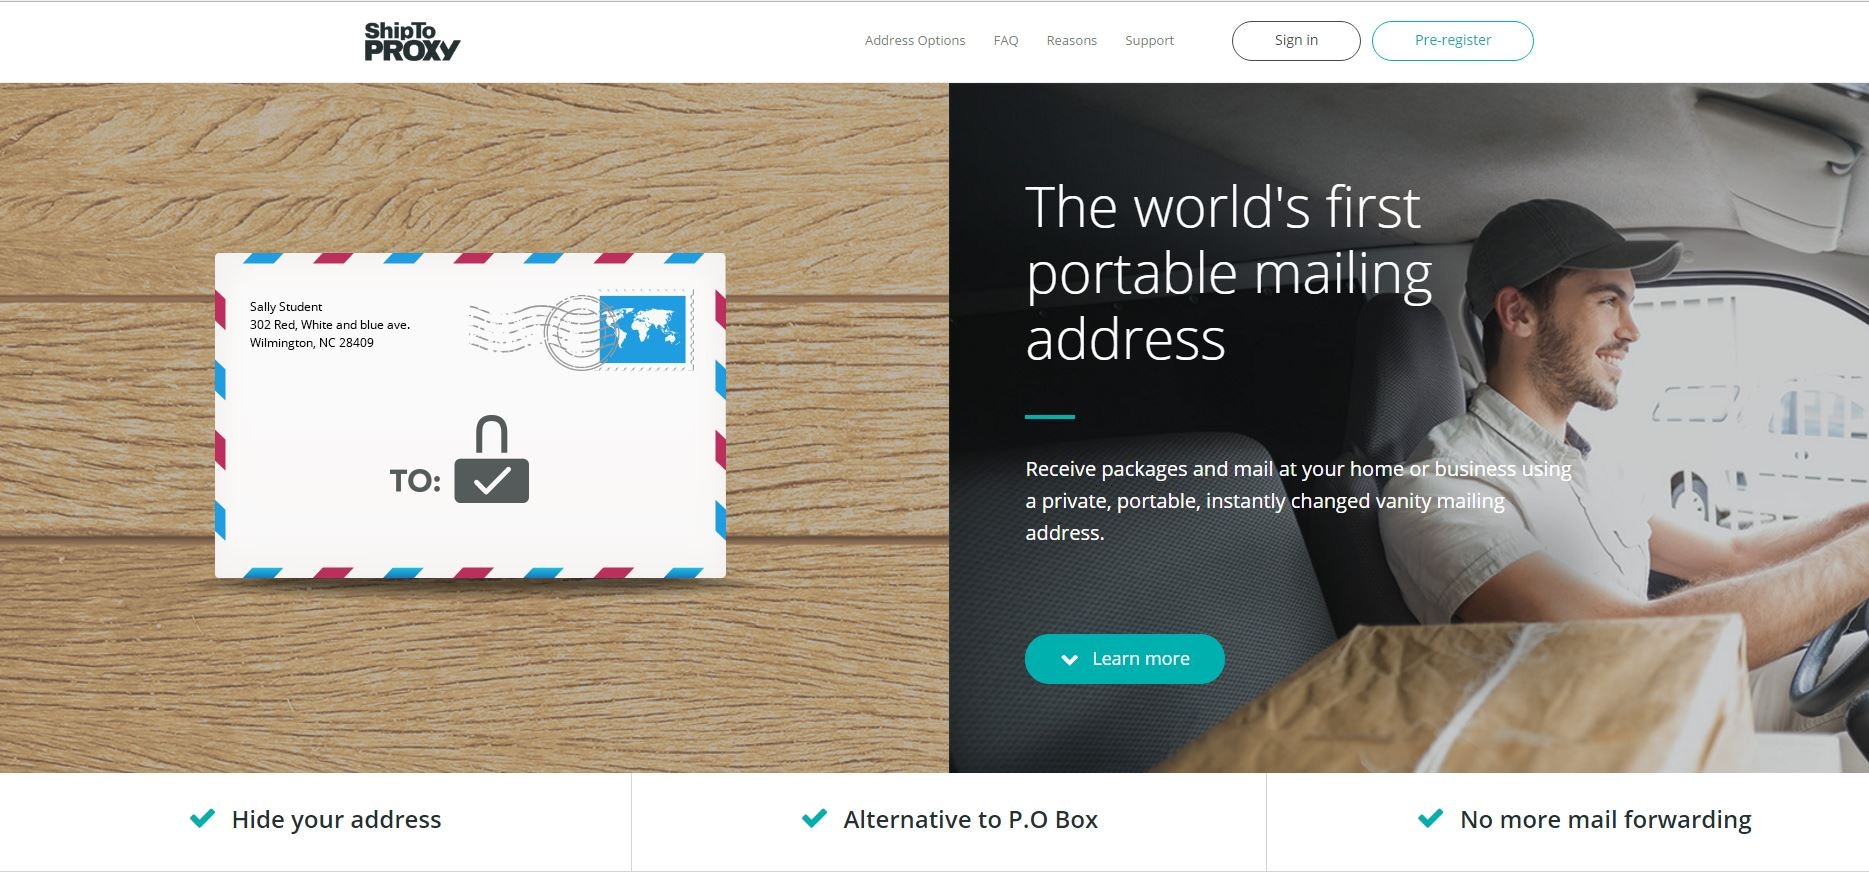Click the world's first portable mailing address headline
This screenshot has height=872, width=1869.
click(1229, 273)
